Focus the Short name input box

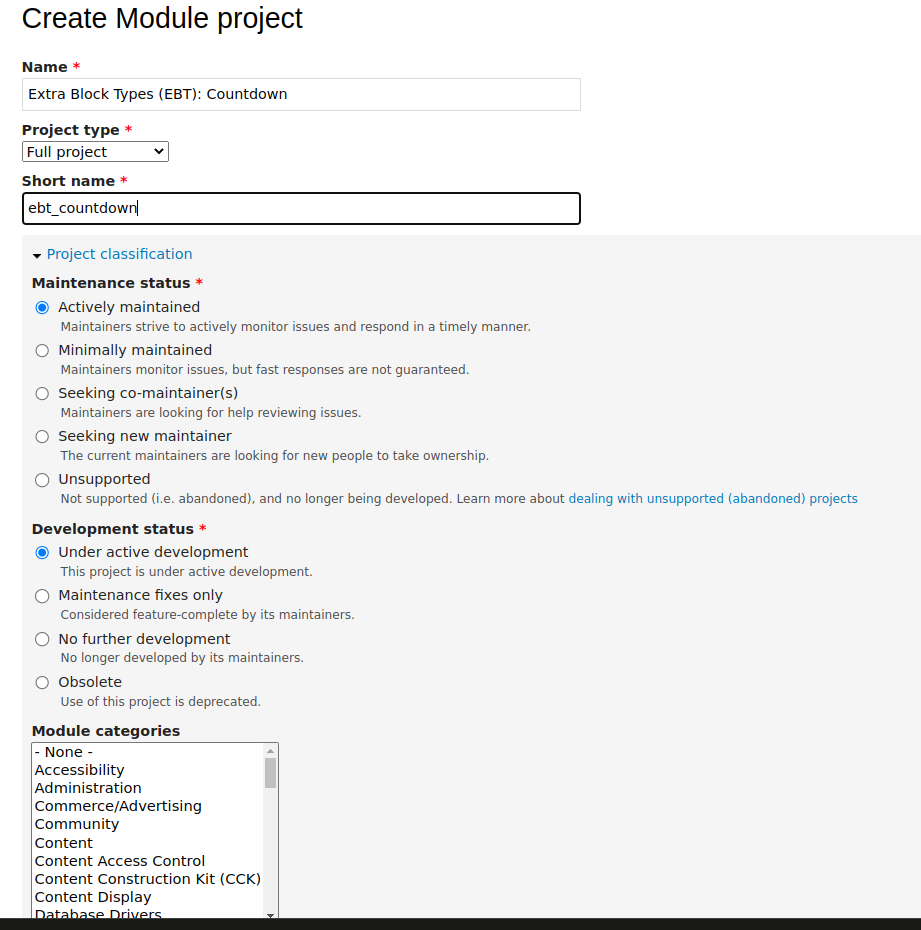click(x=300, y=208)
